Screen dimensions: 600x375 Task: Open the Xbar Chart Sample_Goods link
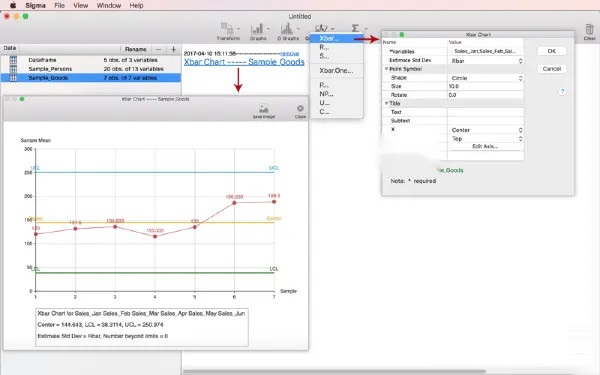pos(244,62)
